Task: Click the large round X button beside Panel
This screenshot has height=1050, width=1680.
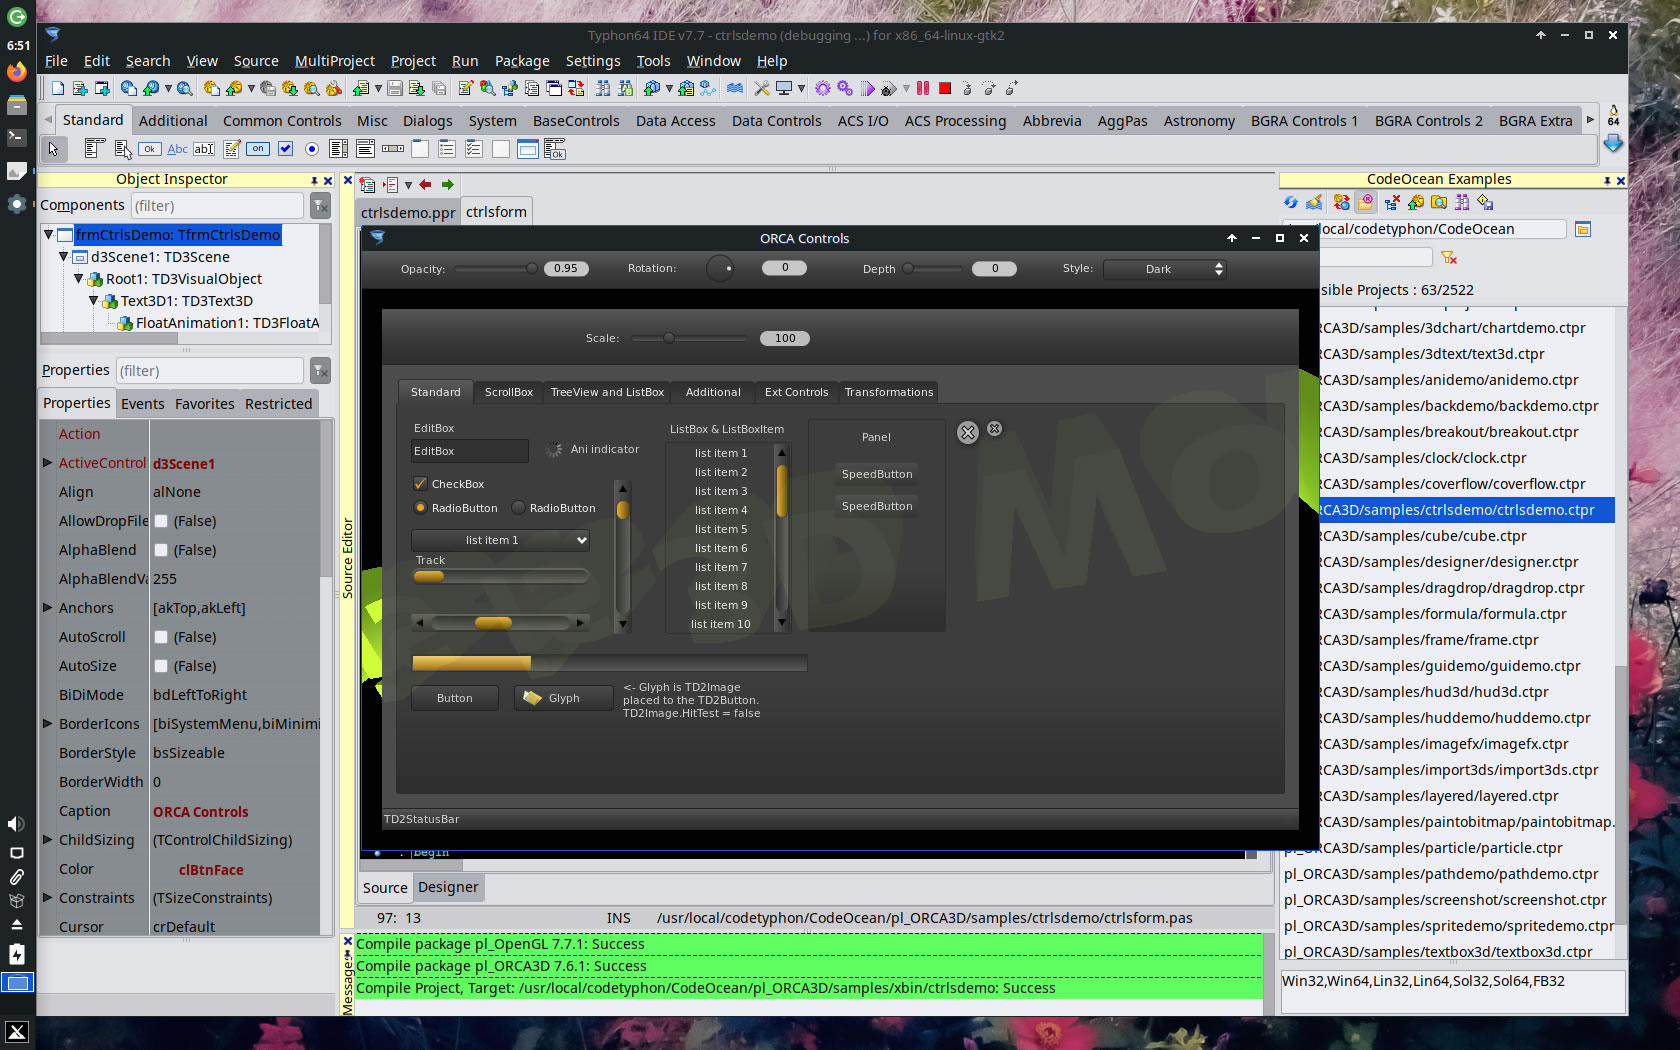Action: click(x=968, y=432)
